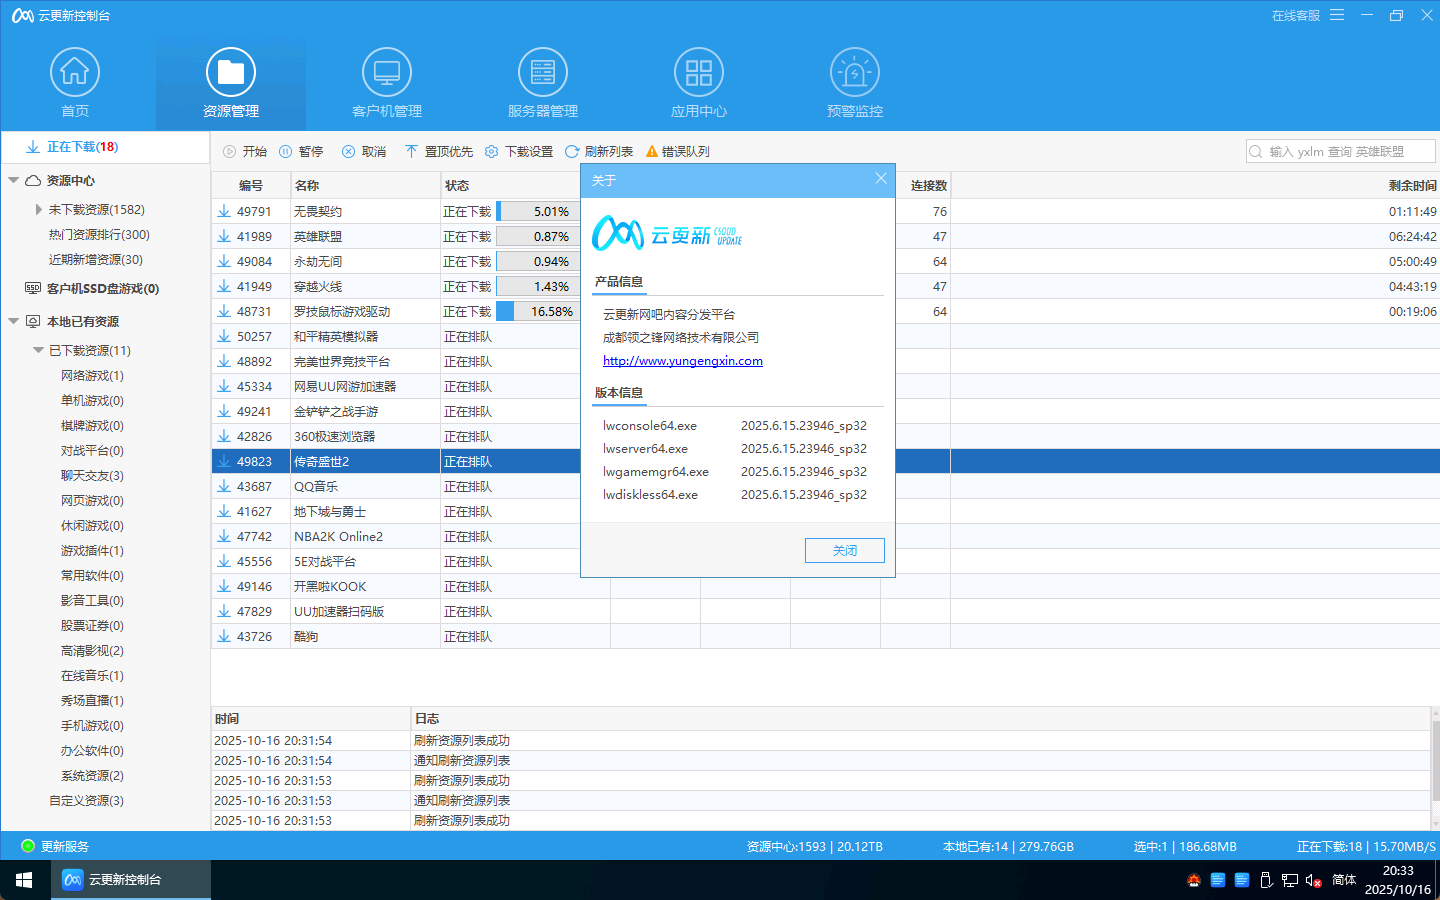Open the yungengxin.com website link
The height and width of the screenshot is (900, 1440).
tap(683, 361)
